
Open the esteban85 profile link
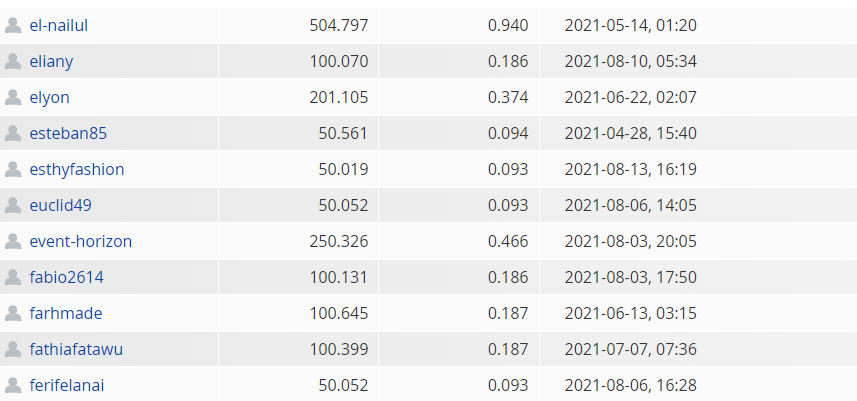(x=68, y=134)
